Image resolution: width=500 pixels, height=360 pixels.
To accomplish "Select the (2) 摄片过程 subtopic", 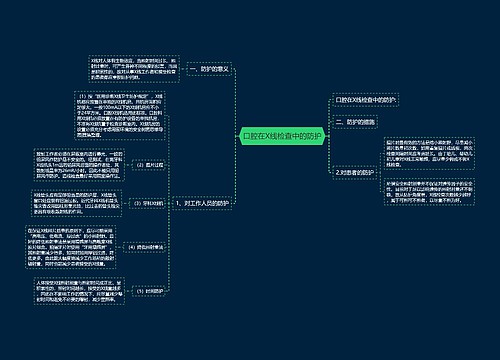I will 149,165.
